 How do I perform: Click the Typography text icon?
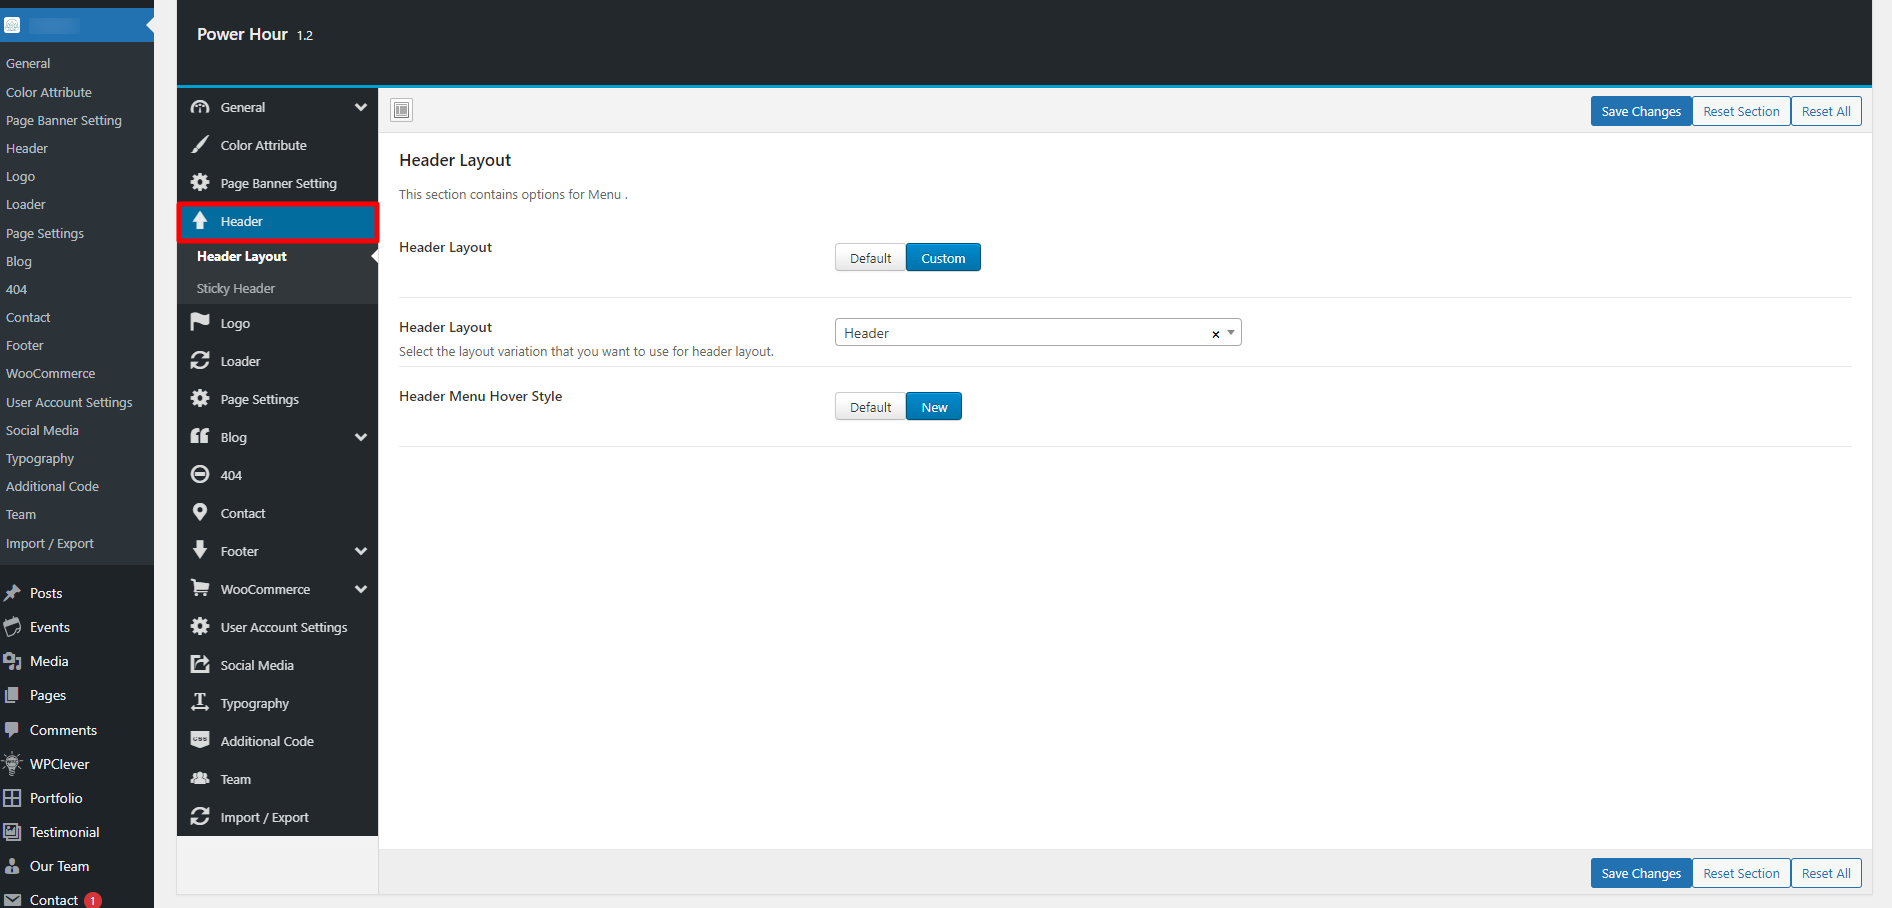pyautogui.click(x=200, y=702)
